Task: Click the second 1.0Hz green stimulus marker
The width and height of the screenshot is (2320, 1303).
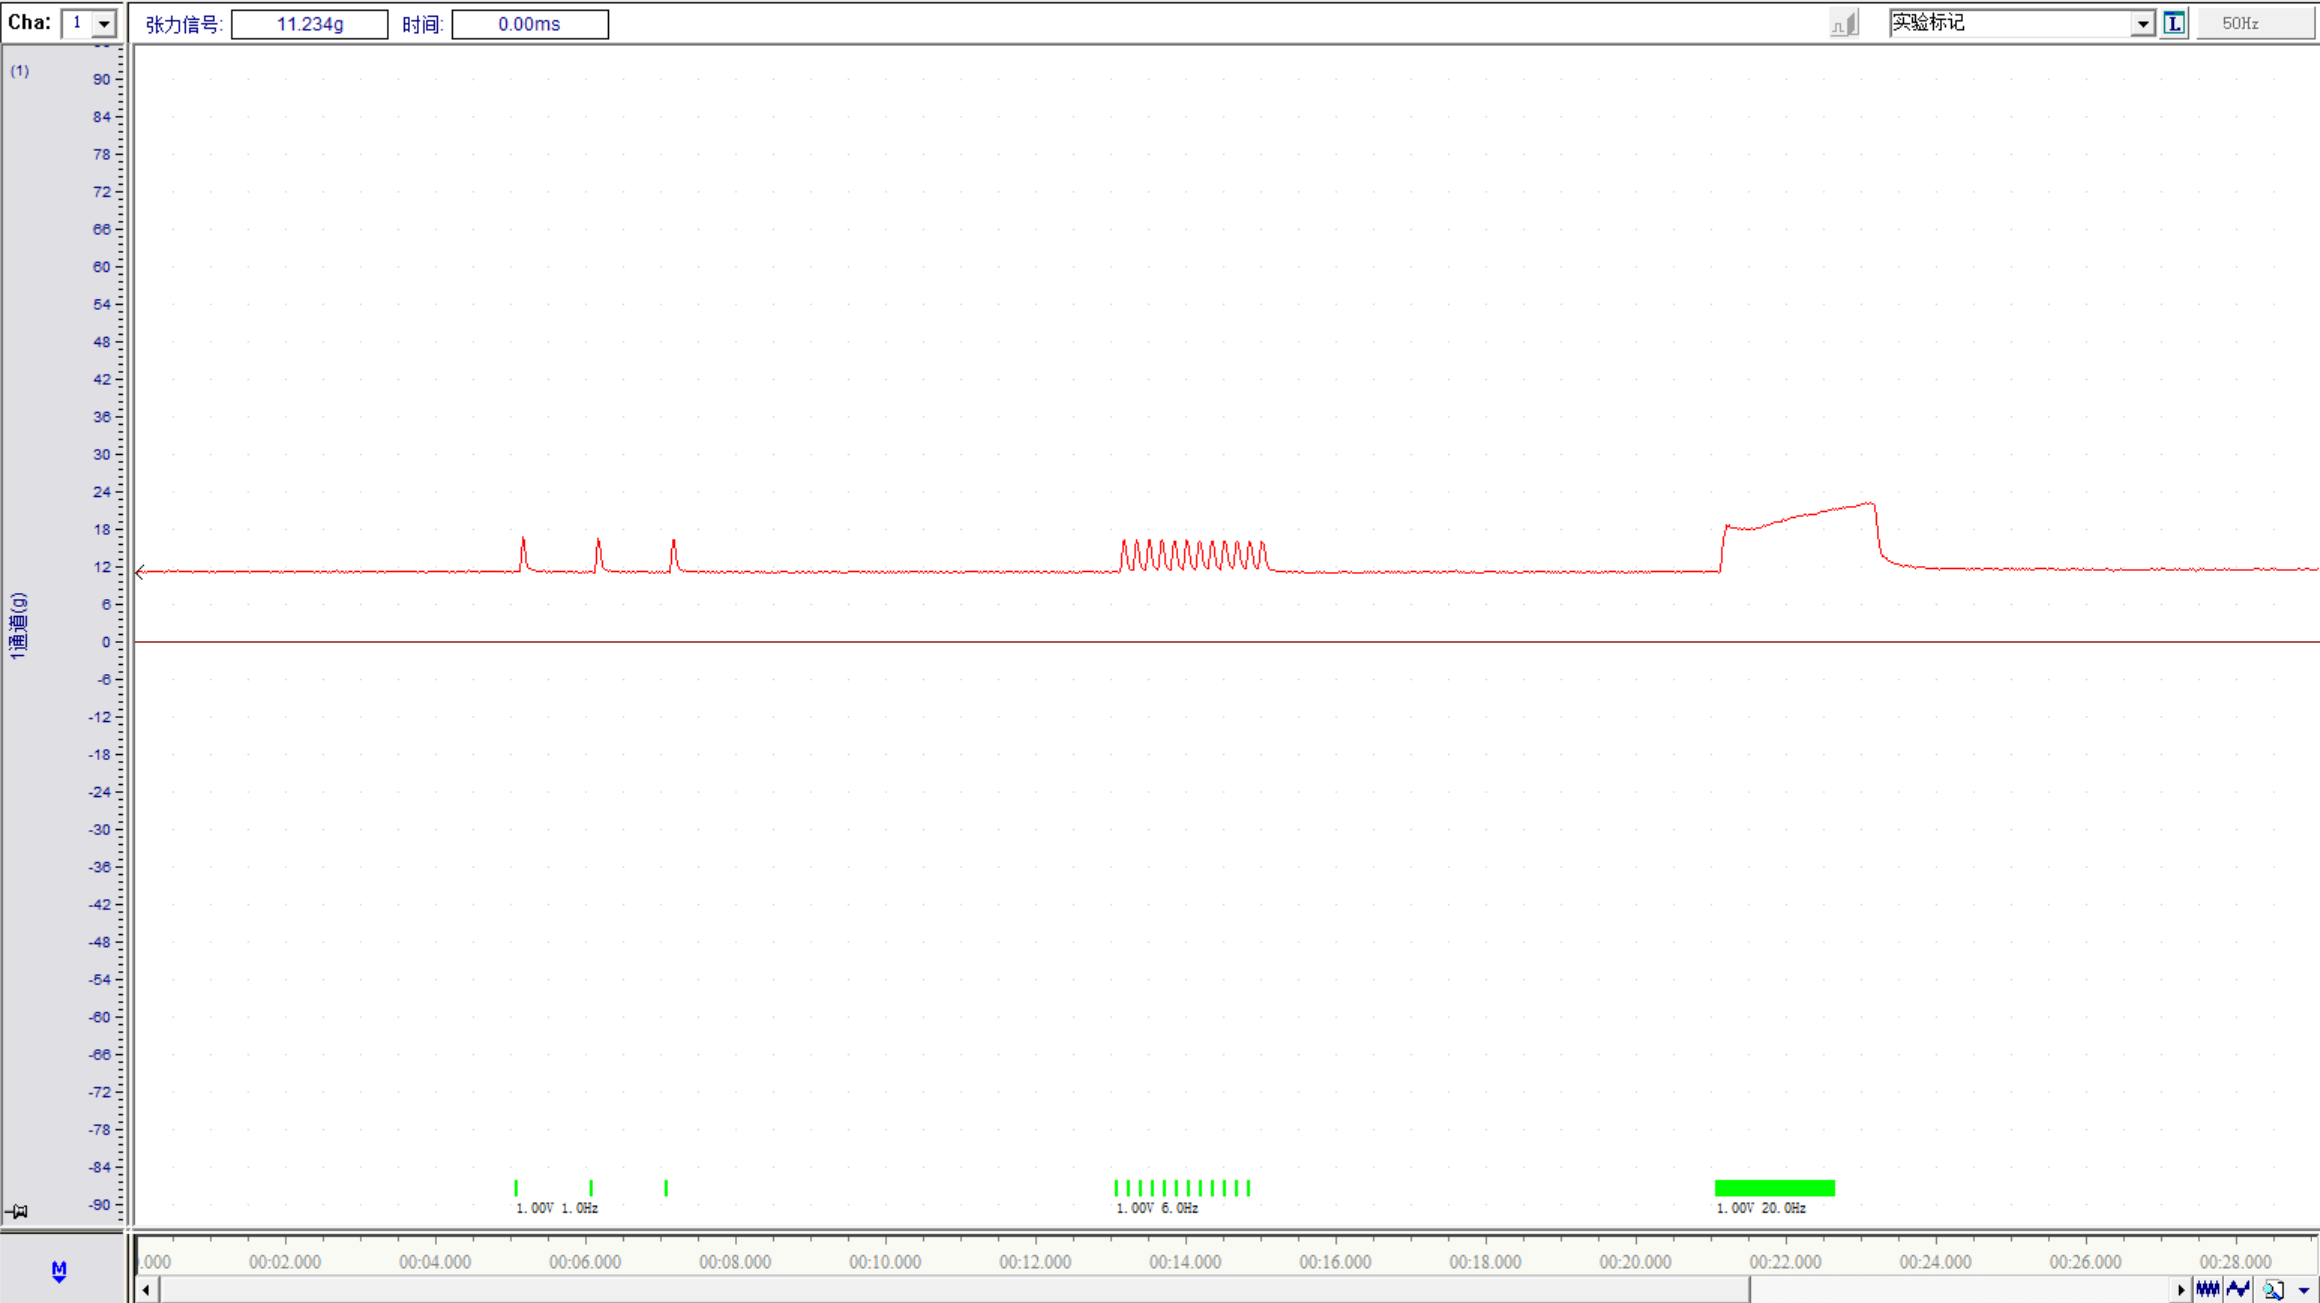Action: pos(591,1188)
